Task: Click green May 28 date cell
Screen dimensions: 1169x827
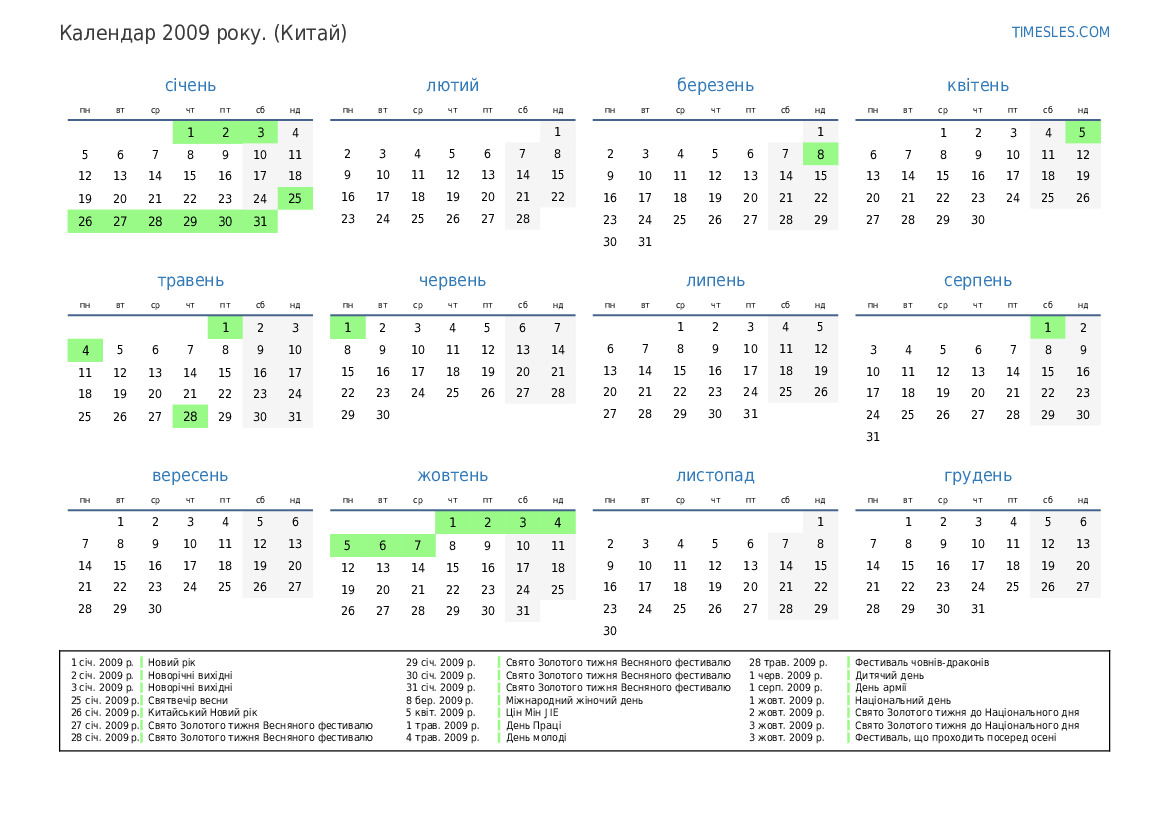Action: [x=190, y=416]
